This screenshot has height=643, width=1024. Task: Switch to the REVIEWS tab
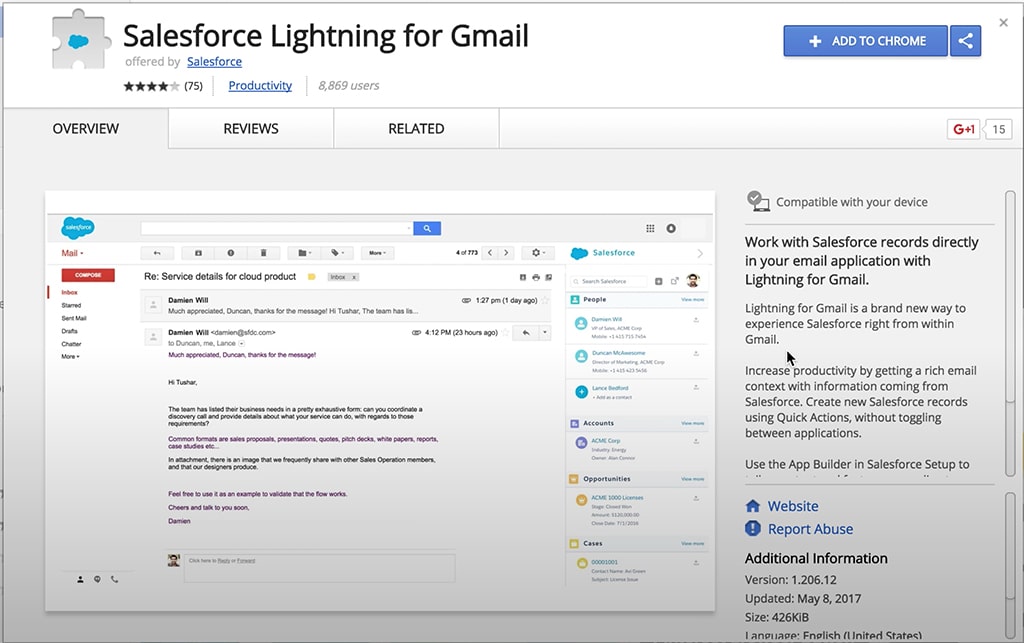pos(251,129)
